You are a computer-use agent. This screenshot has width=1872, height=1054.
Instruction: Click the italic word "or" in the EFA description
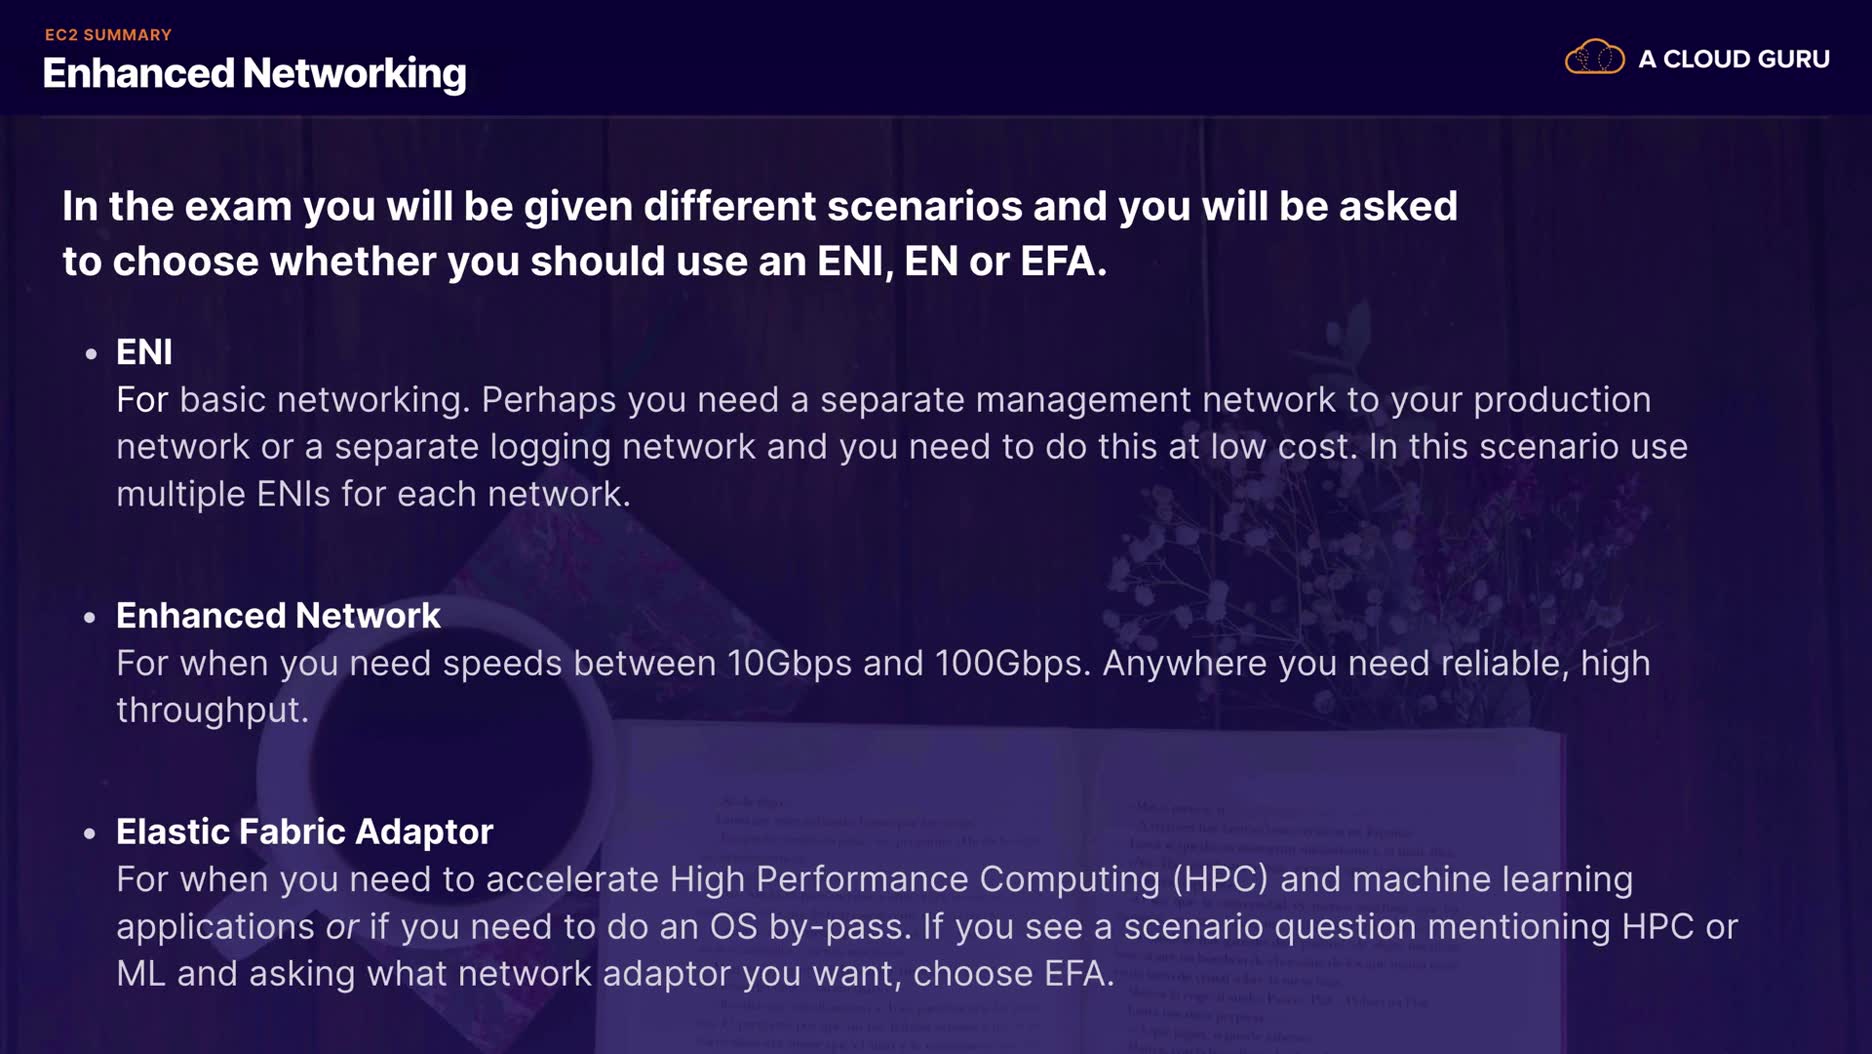(x=342, y=927)
